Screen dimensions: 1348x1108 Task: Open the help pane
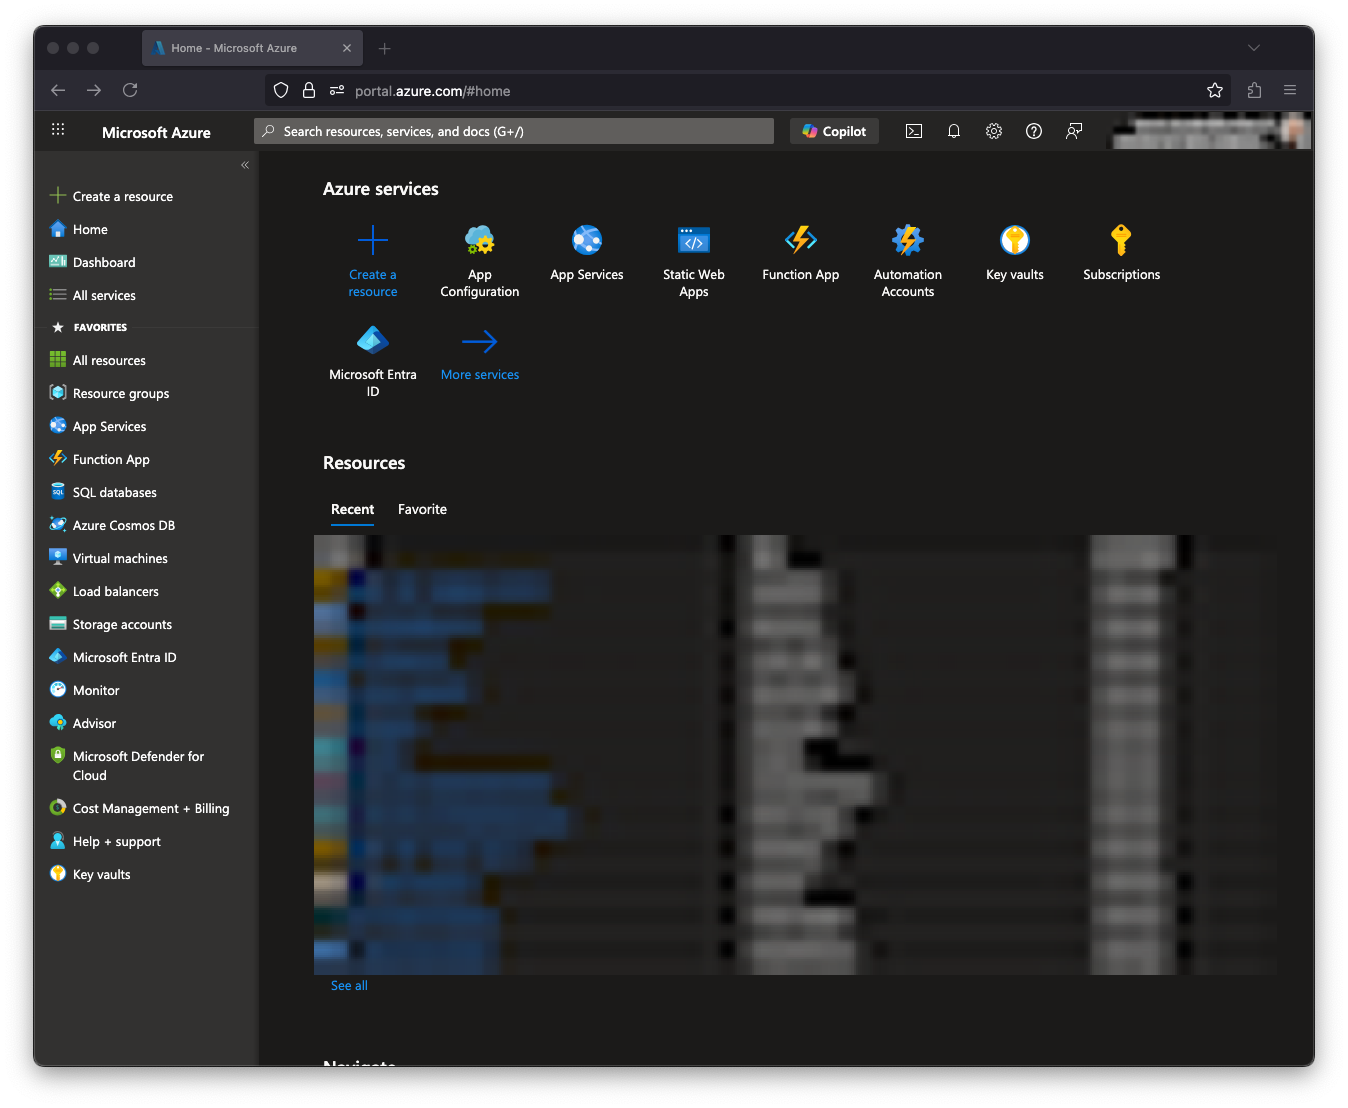pos(1033,130)
